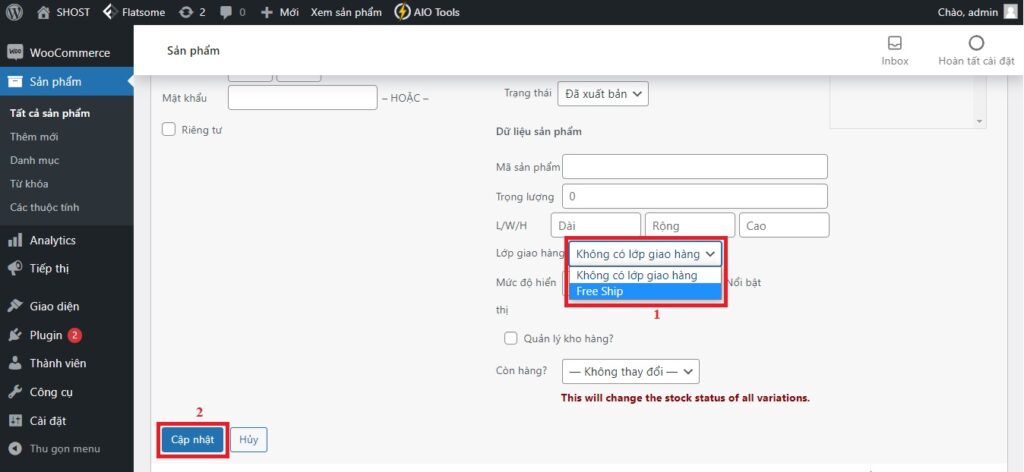Enable the Quản lý kho hàng checkbox

[x=511, y=338]
